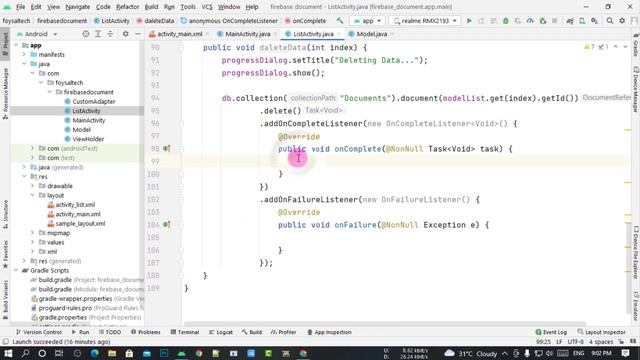Click the override gutter icon on line 98
Screen dimensions: 640x360
point(167,149)
